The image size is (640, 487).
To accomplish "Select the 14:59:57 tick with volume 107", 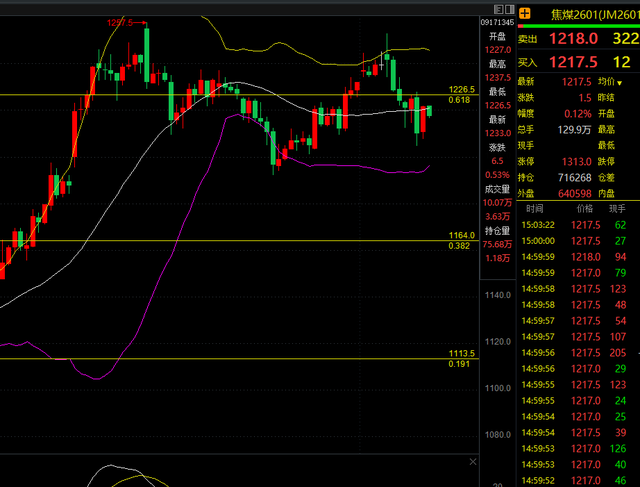I will click(578, 337).
